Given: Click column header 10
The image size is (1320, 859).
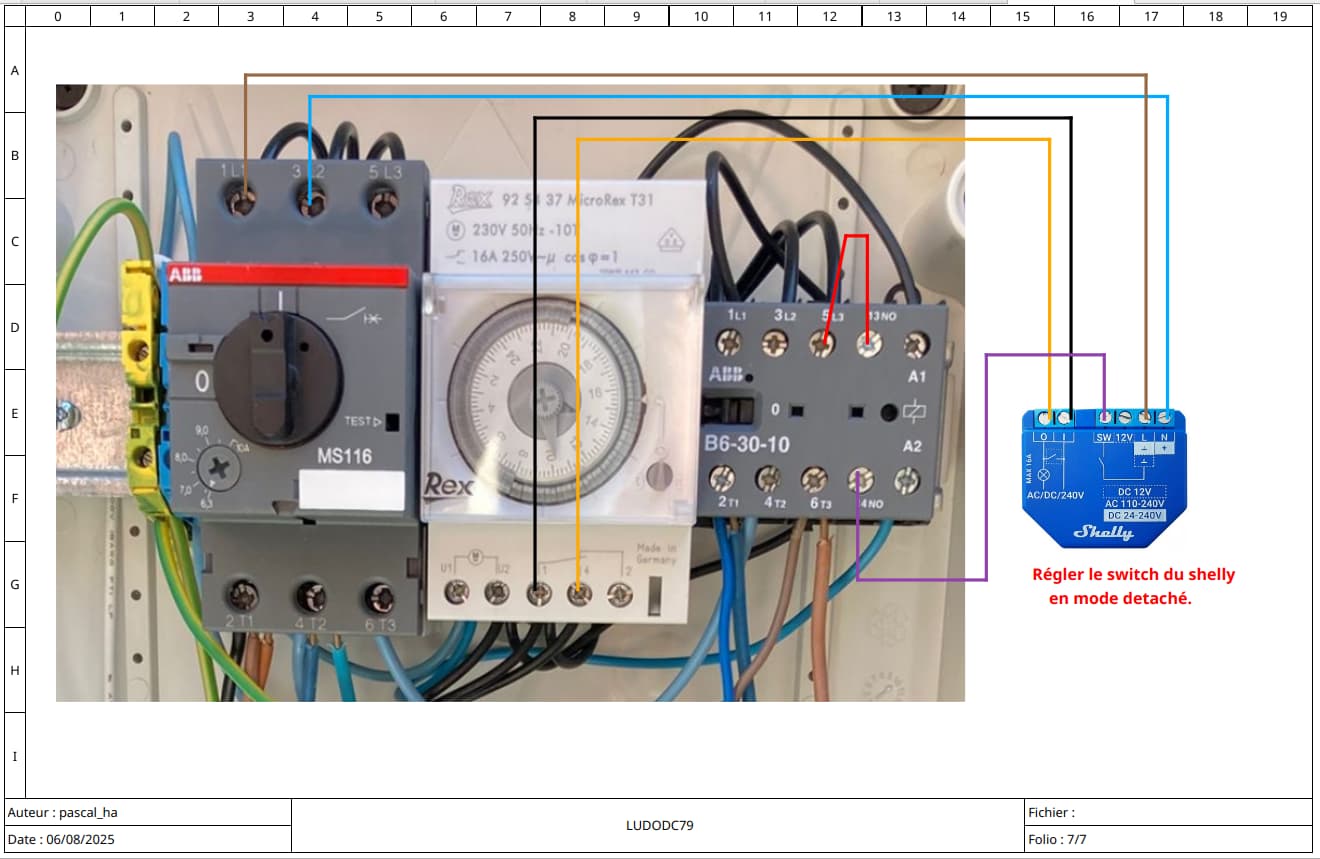Looking at the screenshot, I should (x=700, y=16).
